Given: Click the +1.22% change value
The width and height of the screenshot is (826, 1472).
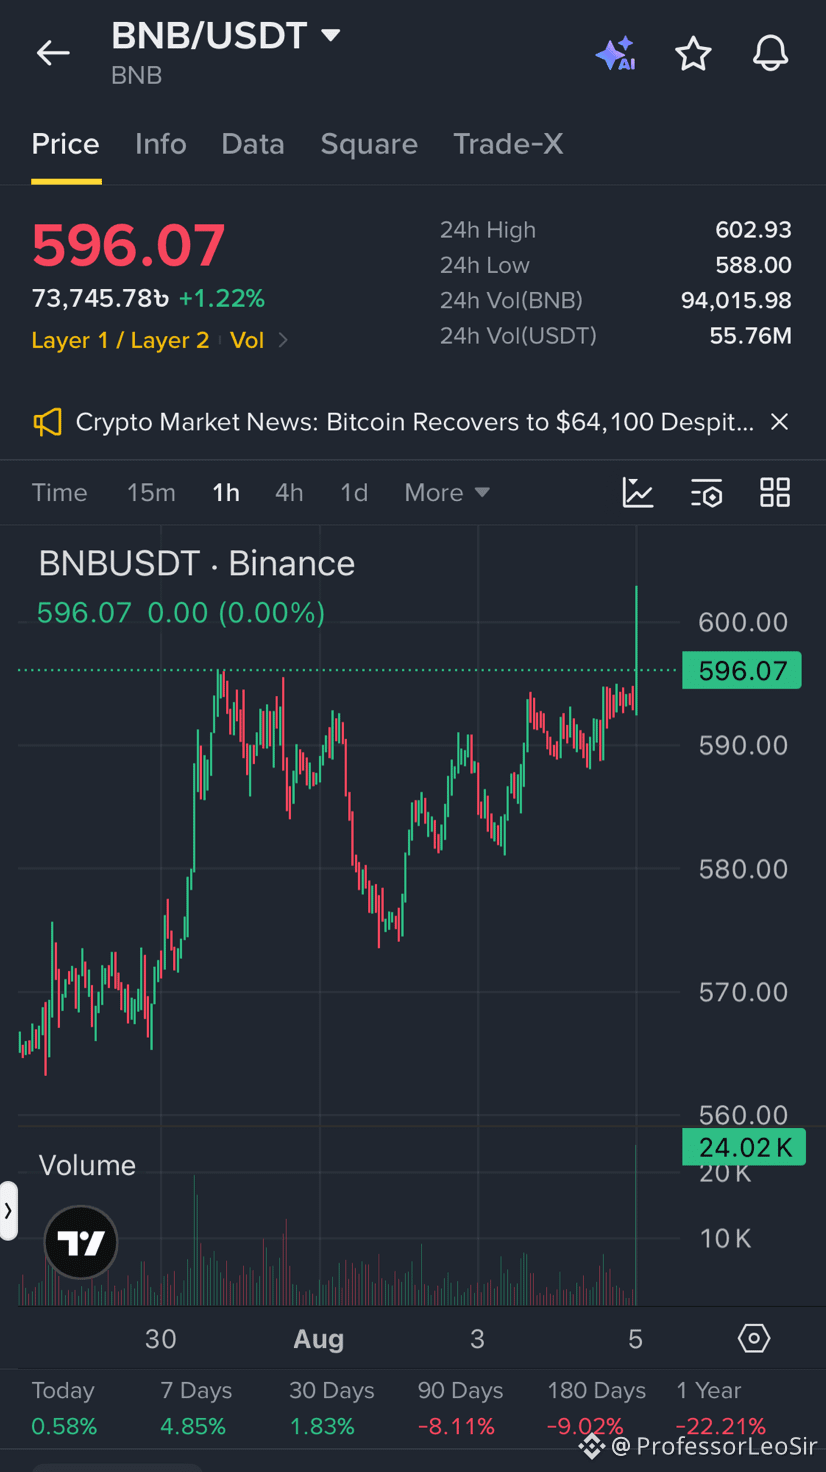Looking at the screenshot, I should (221, 298).
